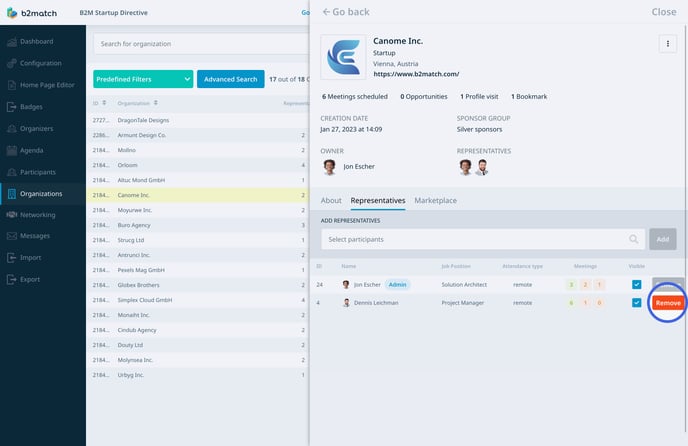Open the Participants sidebar icon
The image size is (688, 446).
click(12, 172)
